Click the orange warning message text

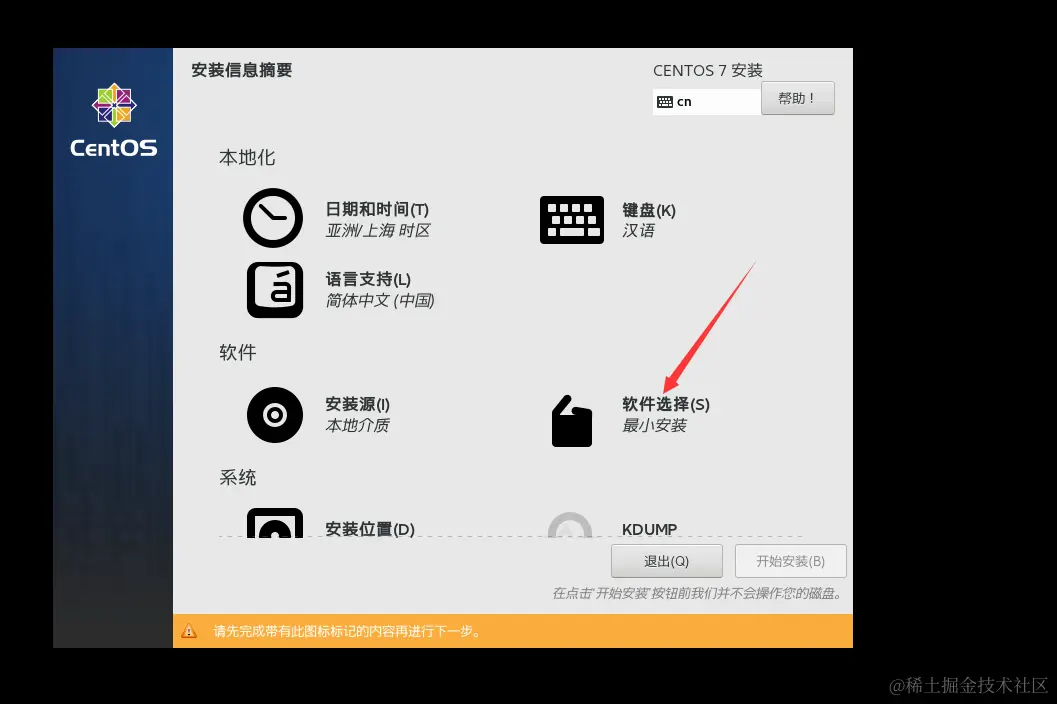coord(346,631)
